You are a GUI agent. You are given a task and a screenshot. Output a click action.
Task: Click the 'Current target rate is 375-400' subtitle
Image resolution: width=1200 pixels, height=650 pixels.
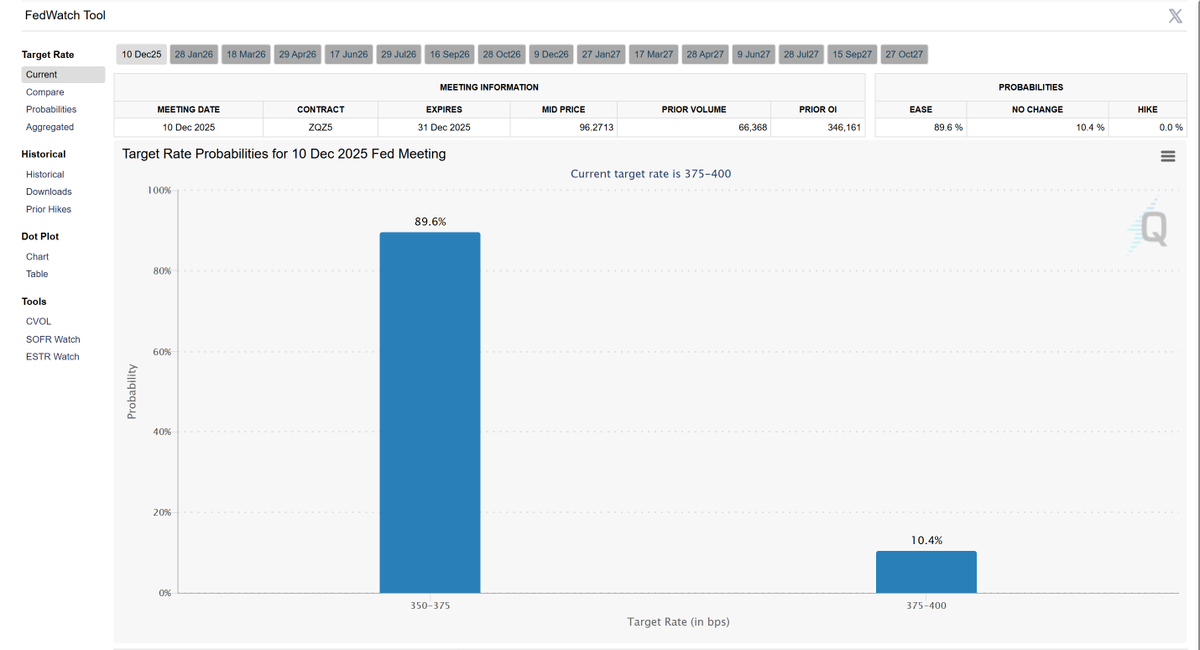651,174
